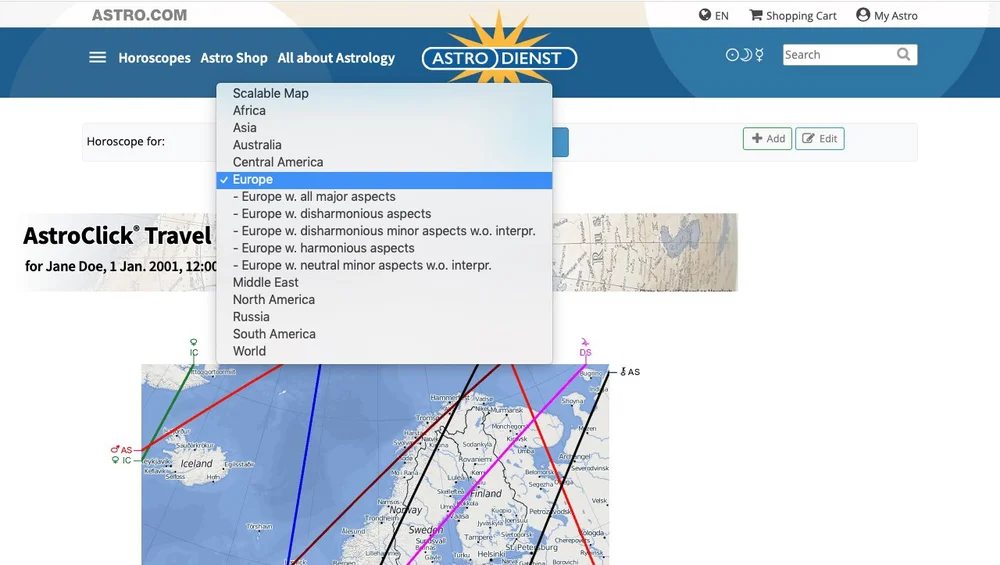The width and height of the screenshot is (1000, 565).
Task: Click the search magnifier icon
Action: (903, 54)
